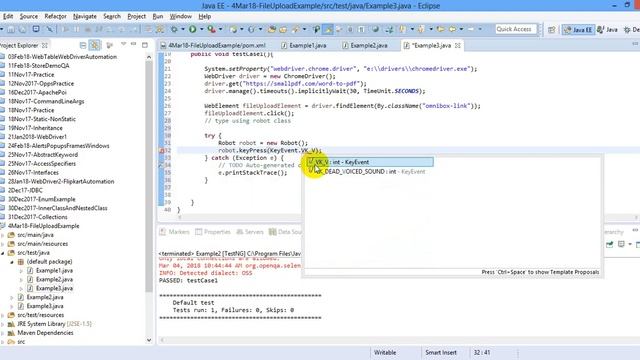Open the terminal/console toolbar icon
The height and width of the screenshot is (360, 640).
(x=36, y=29)
